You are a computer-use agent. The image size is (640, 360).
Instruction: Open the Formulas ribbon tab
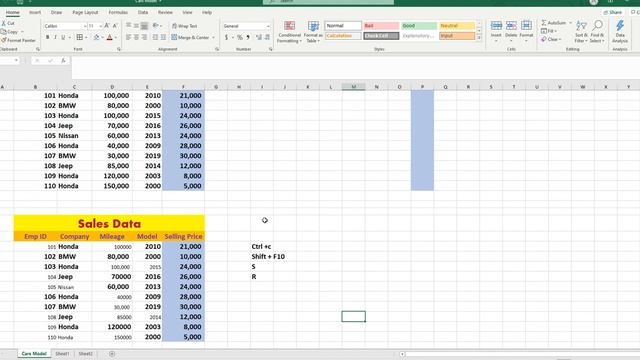pos(118,13)
